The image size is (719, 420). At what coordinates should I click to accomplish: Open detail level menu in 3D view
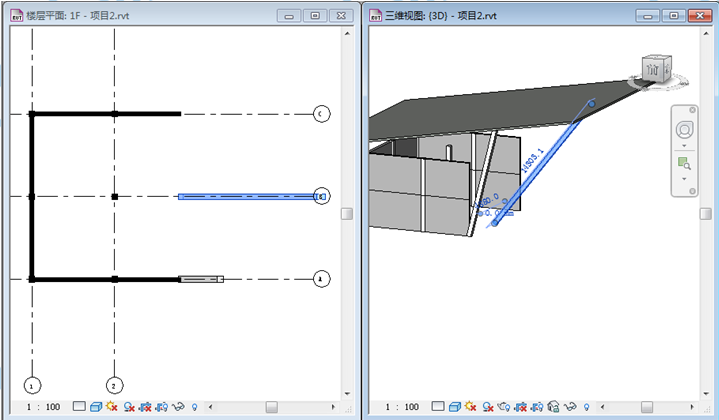pos(438,406)
